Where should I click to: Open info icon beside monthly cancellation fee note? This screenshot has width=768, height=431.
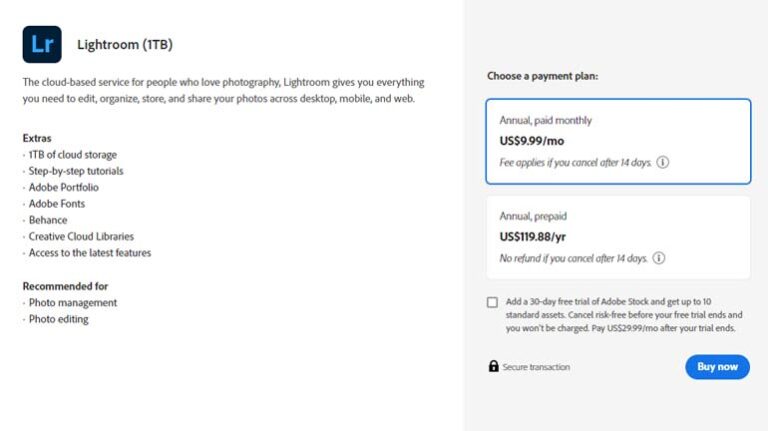pyautogui.click(x=662, y=162)
